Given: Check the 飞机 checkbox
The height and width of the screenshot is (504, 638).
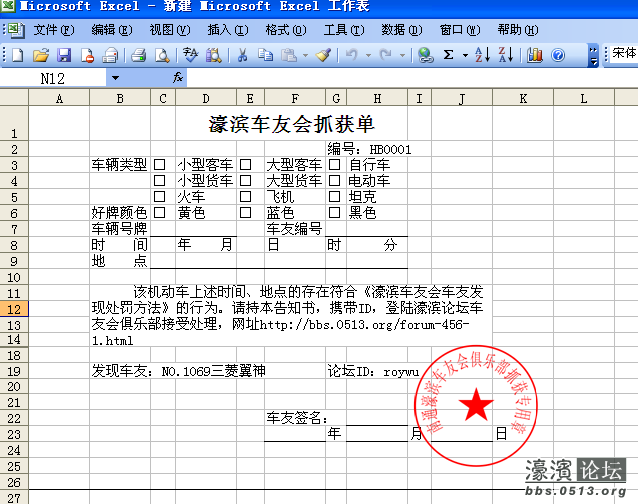Looking at the screenshot, I should point(245,197).
